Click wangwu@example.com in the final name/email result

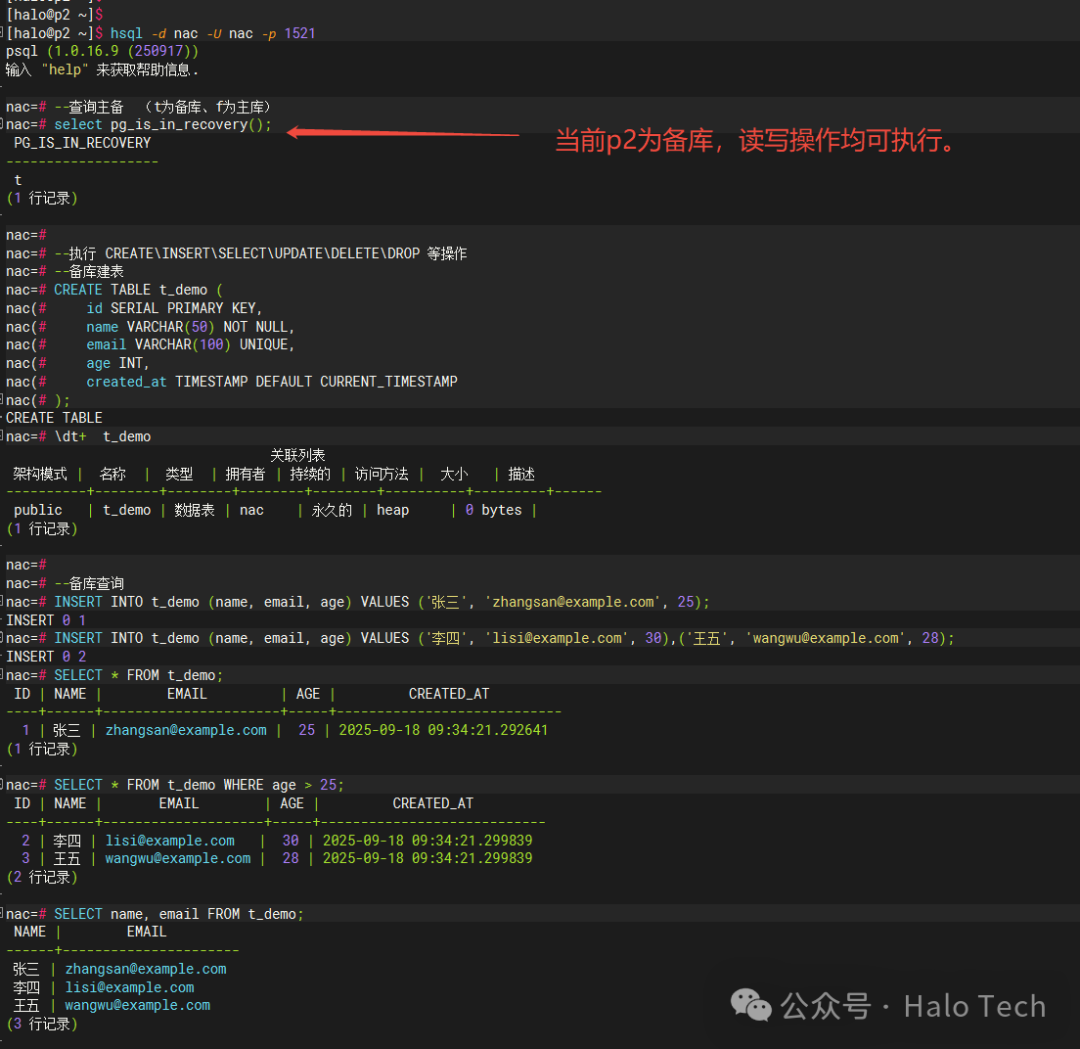click(x=138, y=1006)
